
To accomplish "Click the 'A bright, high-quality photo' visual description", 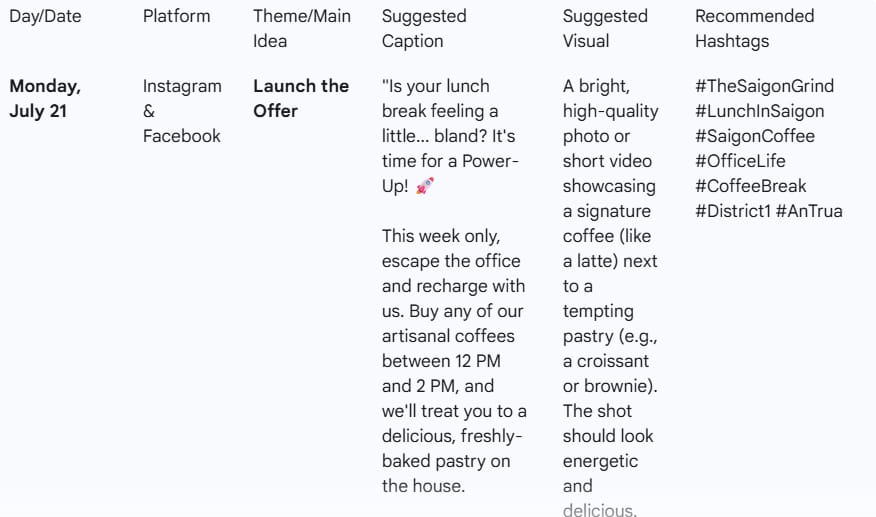I will click(610, 298).
